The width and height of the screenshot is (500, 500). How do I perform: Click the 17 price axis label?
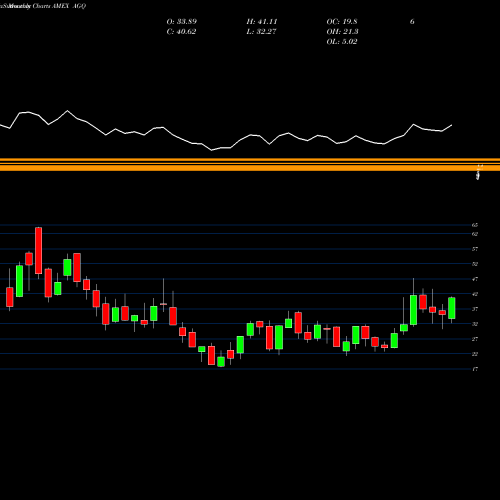[475, 369]
